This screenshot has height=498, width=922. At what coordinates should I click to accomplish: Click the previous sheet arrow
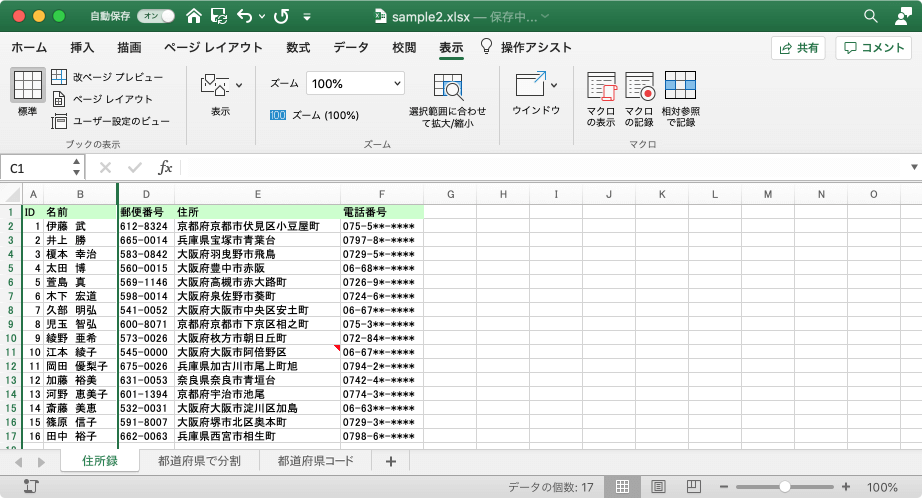pyautogui.click(x=18, y=462)
